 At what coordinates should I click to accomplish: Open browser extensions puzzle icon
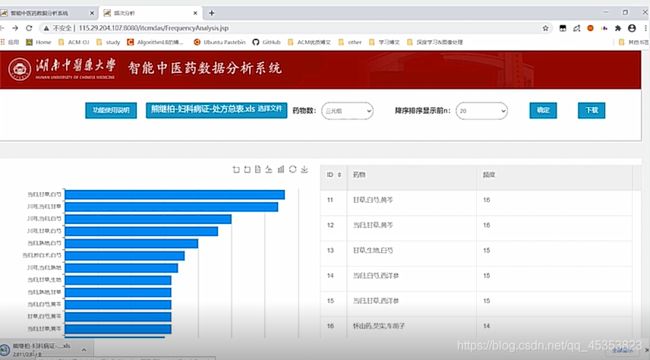(x=618, y=28)
